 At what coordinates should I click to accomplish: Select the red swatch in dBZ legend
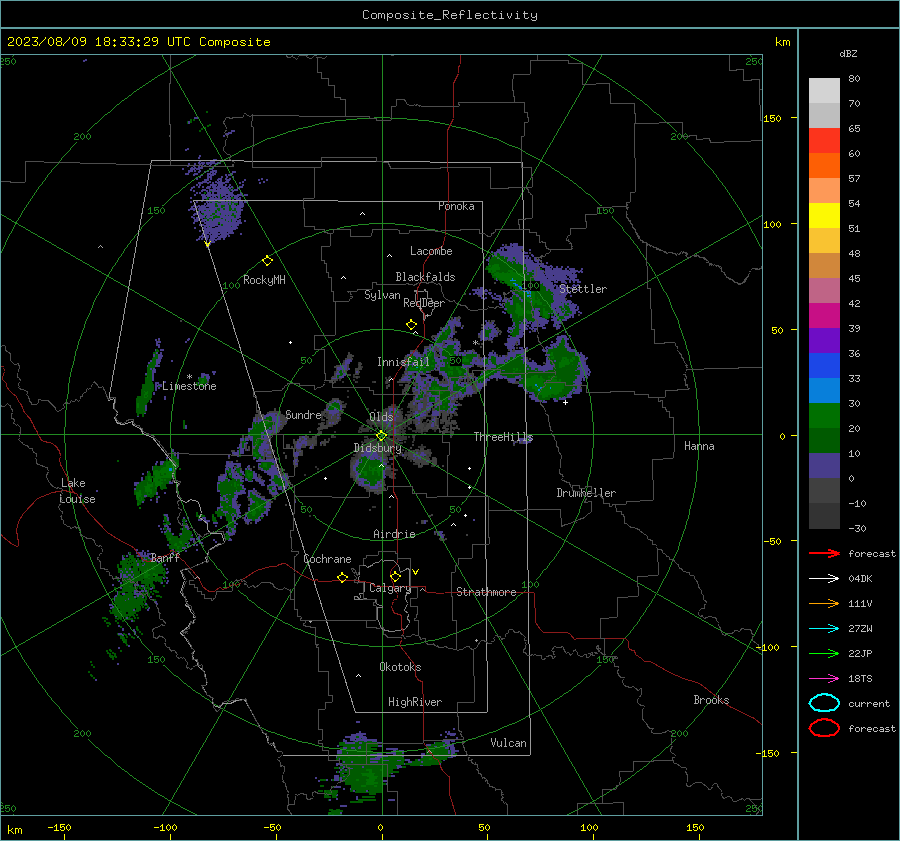coord(824,140)
